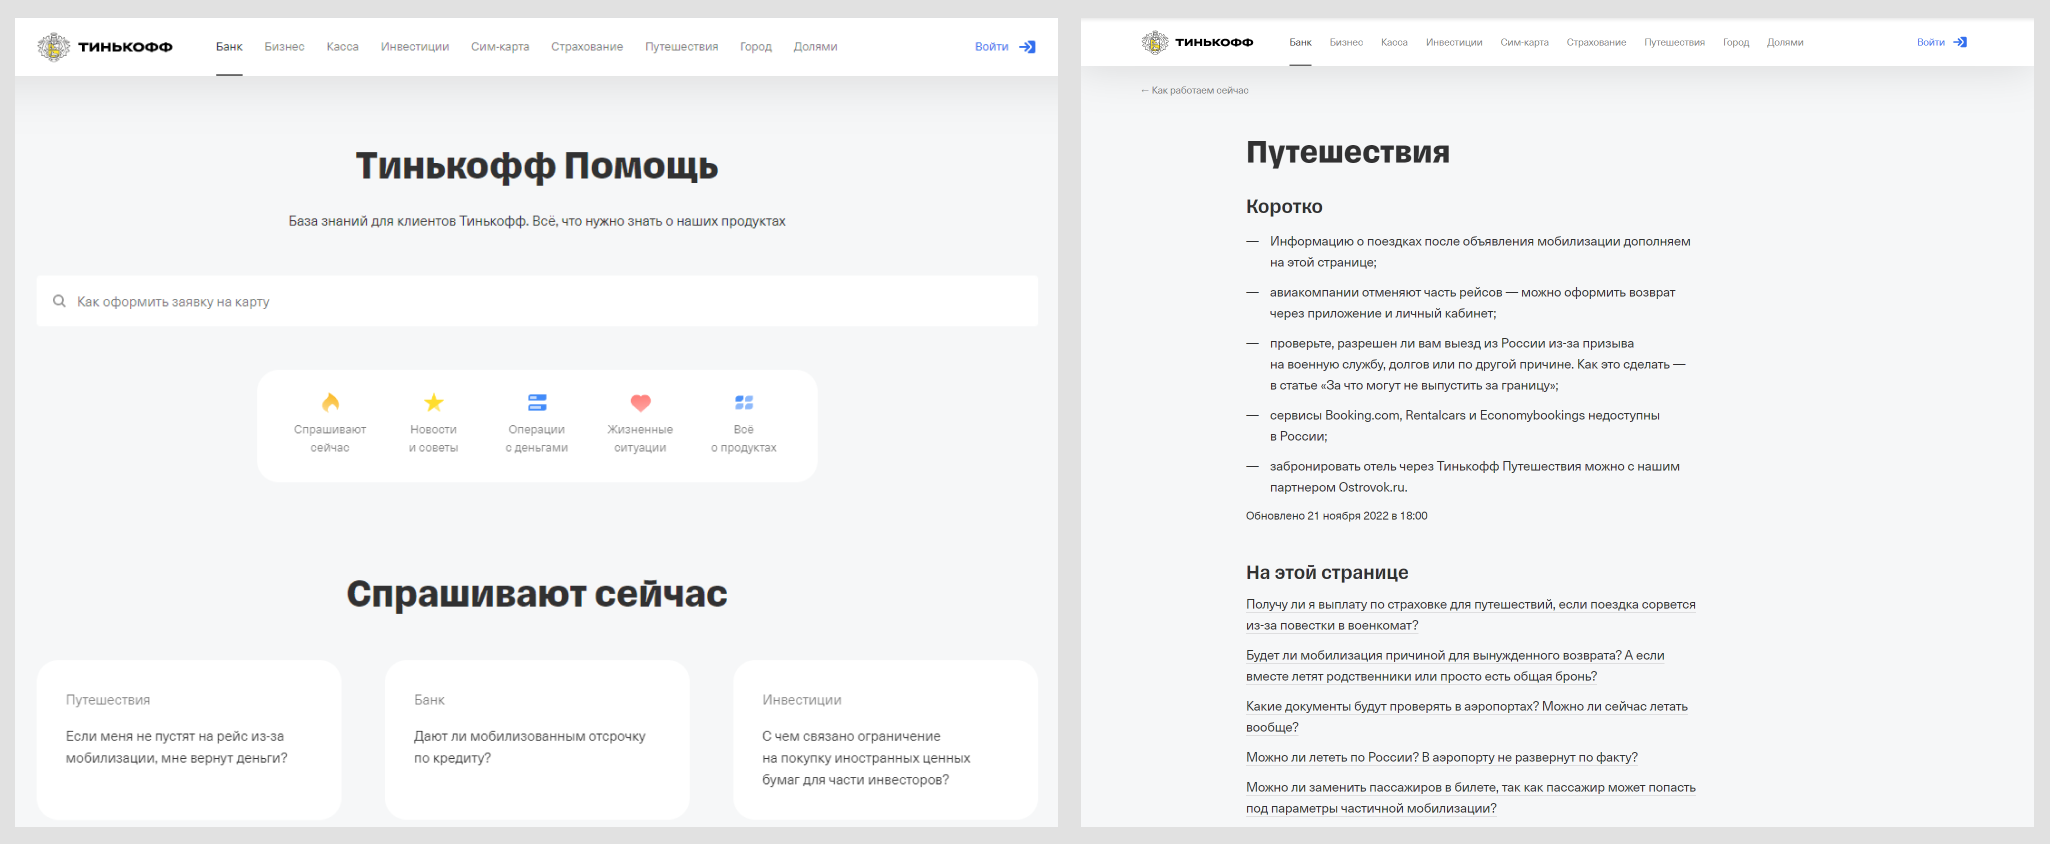
Task: Select 'Банк' tab in left page header
Action: point(229,47)
